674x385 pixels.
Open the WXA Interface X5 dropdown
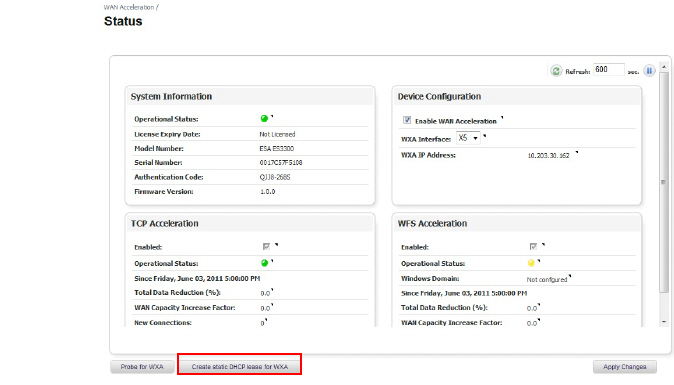(468, 138)
